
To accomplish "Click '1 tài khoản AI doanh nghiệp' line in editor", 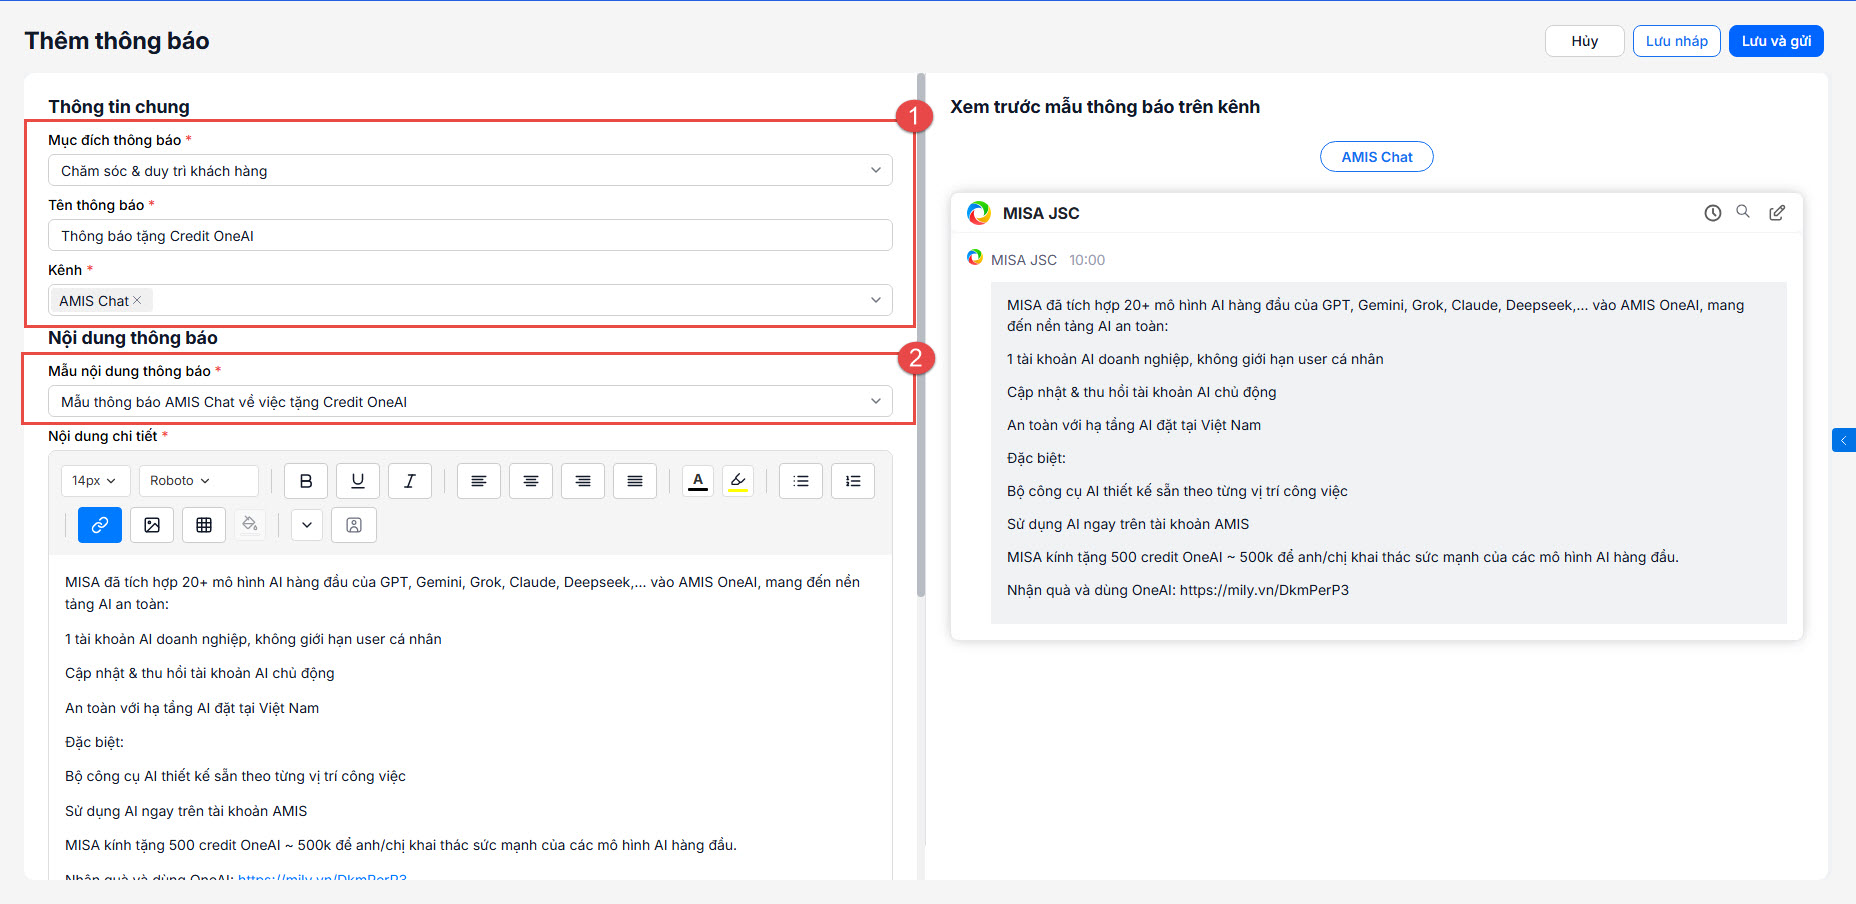I will click(253, 639).
